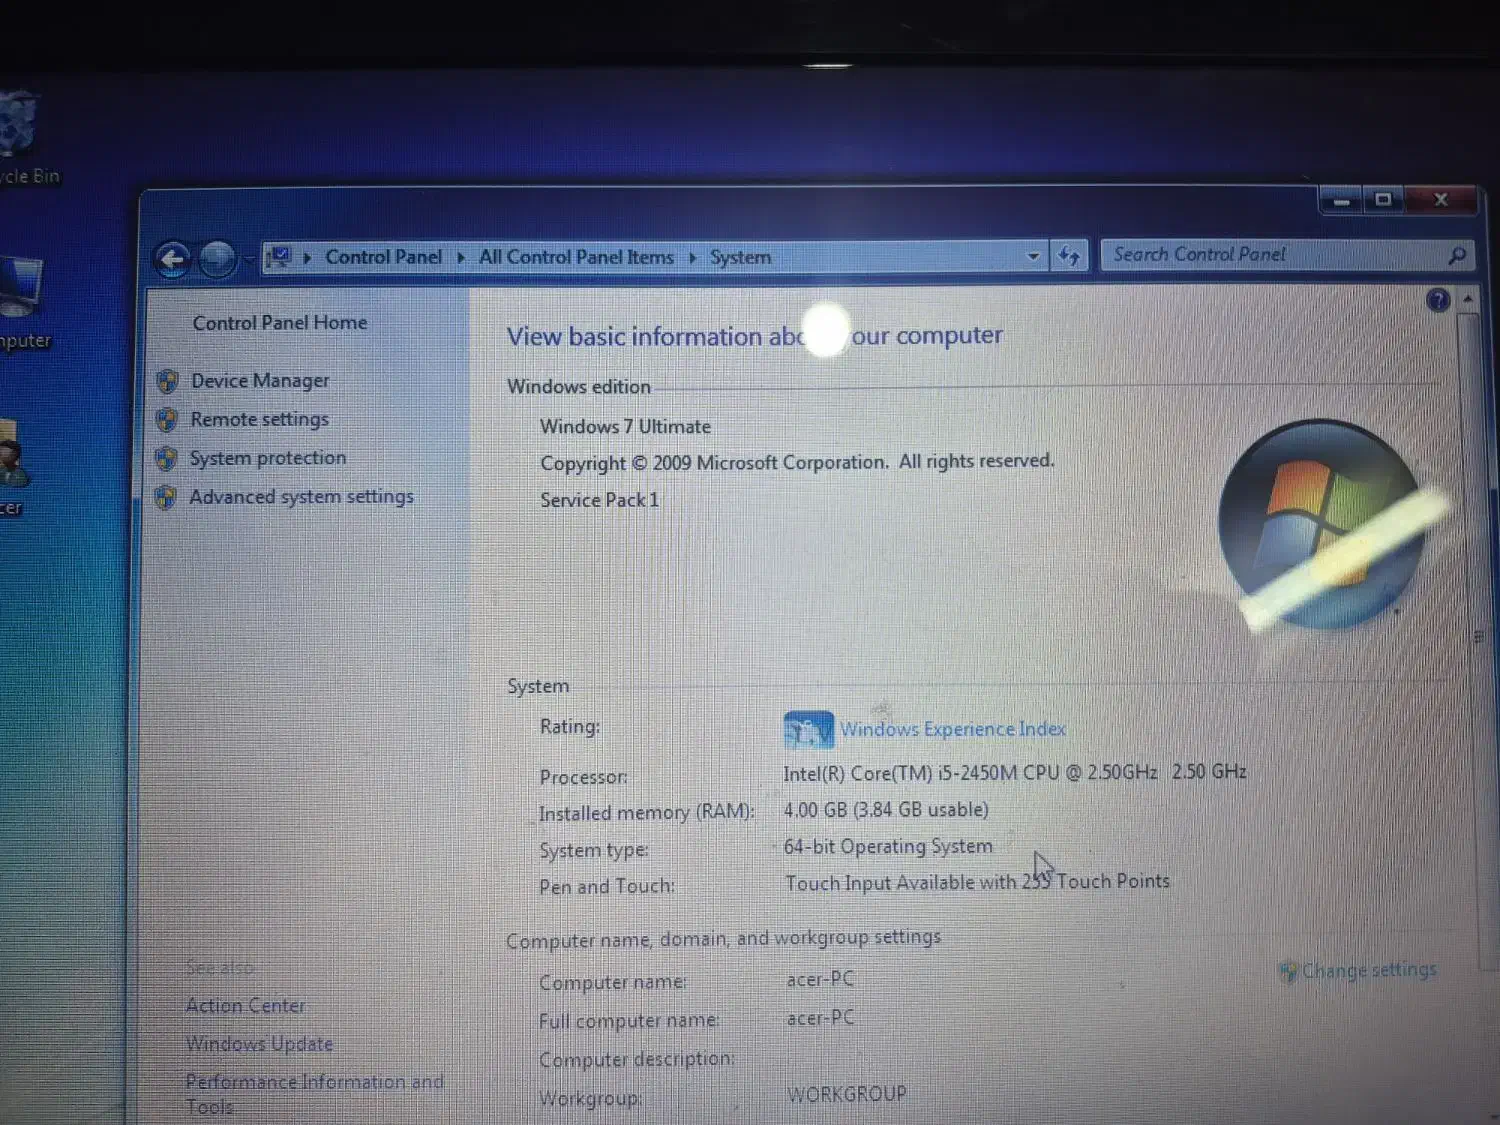Click the System breadcrumb
The image size is (1500, 1125).
coord(740,257)
